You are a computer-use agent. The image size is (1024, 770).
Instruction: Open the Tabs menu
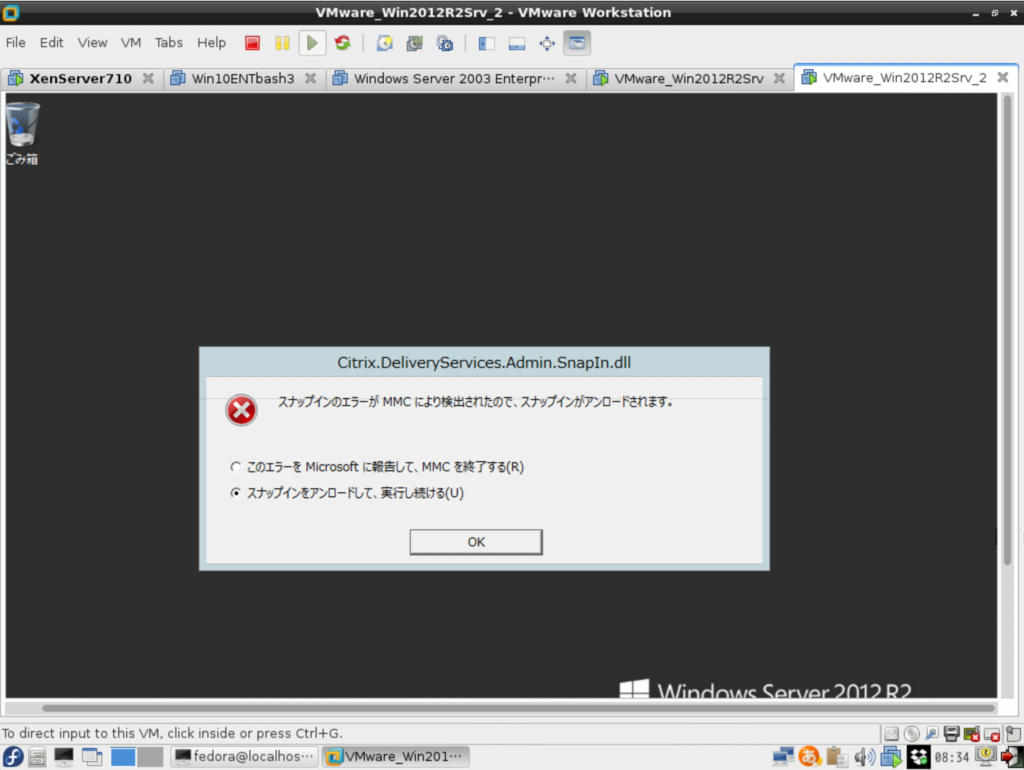(x=168, y=43)
